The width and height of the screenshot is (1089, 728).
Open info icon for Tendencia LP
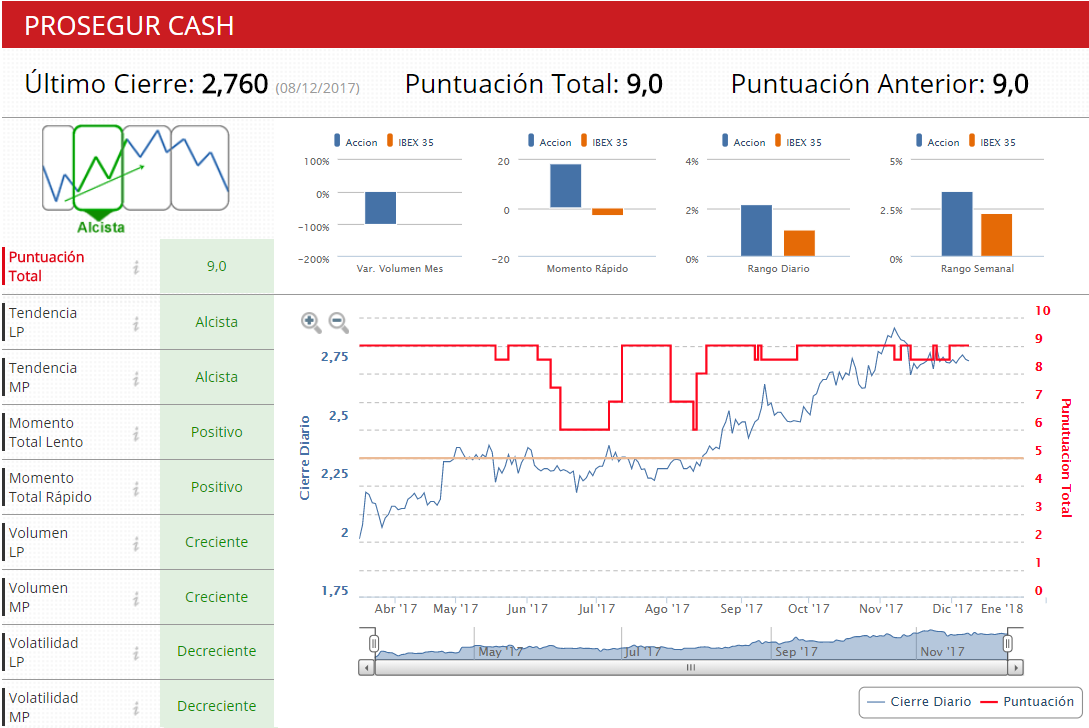pyautogui.click(x=136, y=323)
